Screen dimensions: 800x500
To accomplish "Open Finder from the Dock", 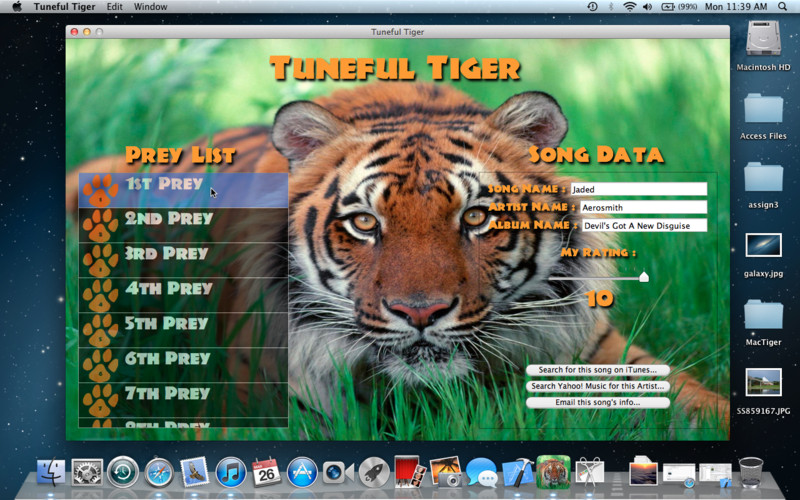I will tap(51, 472).
